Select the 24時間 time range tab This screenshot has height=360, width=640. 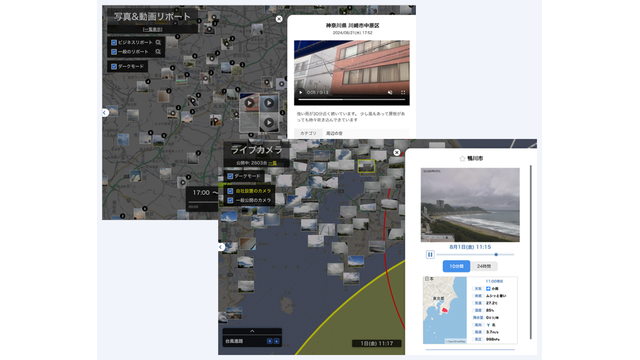point(484,266)
